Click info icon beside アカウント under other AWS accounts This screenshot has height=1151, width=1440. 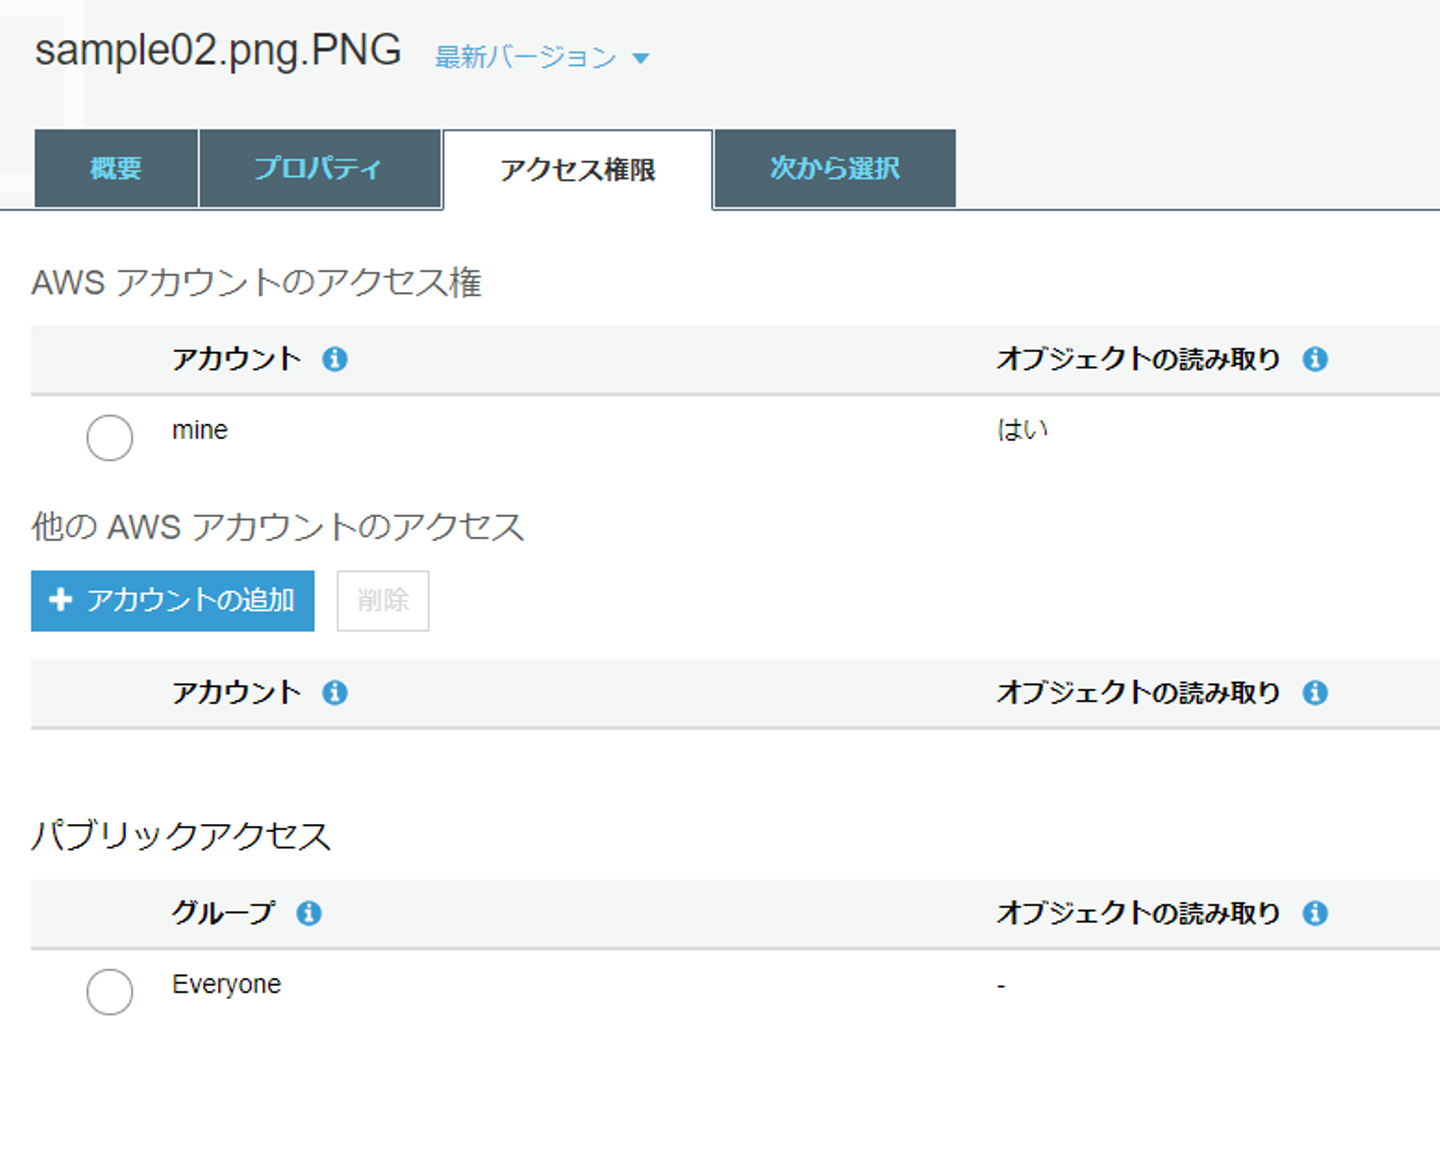(x=335, y=692)
